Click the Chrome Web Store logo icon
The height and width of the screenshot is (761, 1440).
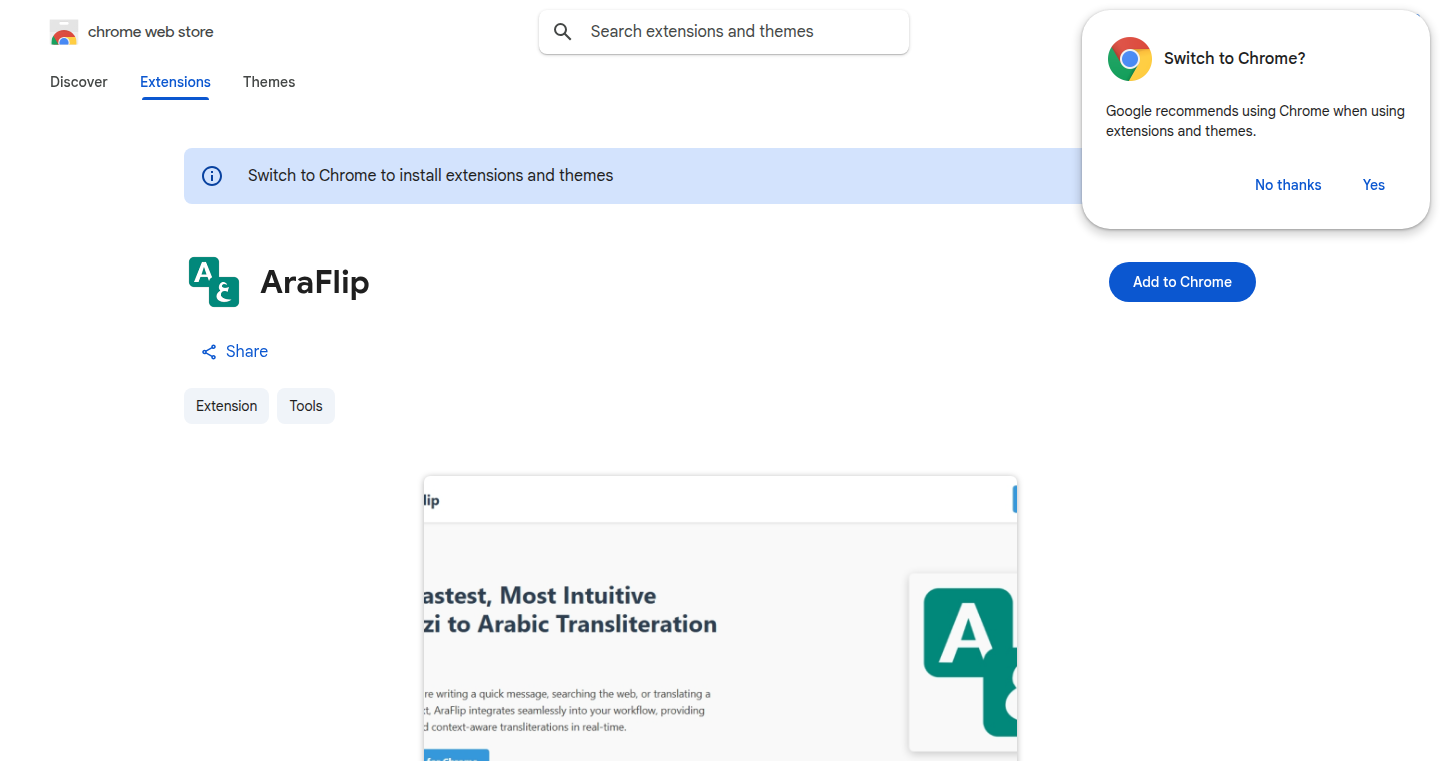tap(64, 32)
